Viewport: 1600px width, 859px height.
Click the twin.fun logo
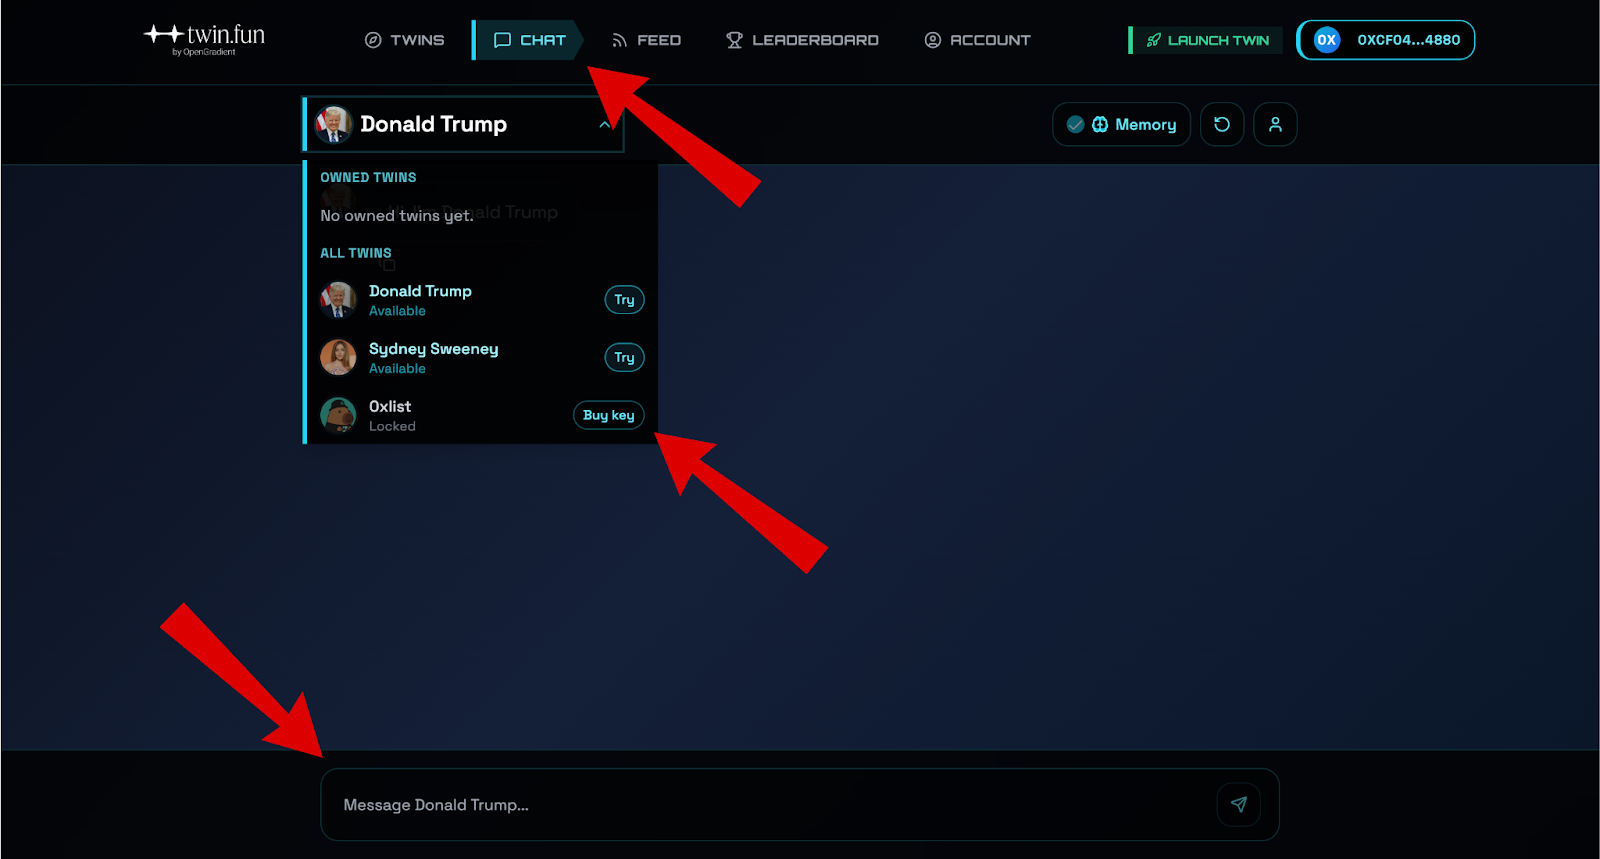coord(204,39)
